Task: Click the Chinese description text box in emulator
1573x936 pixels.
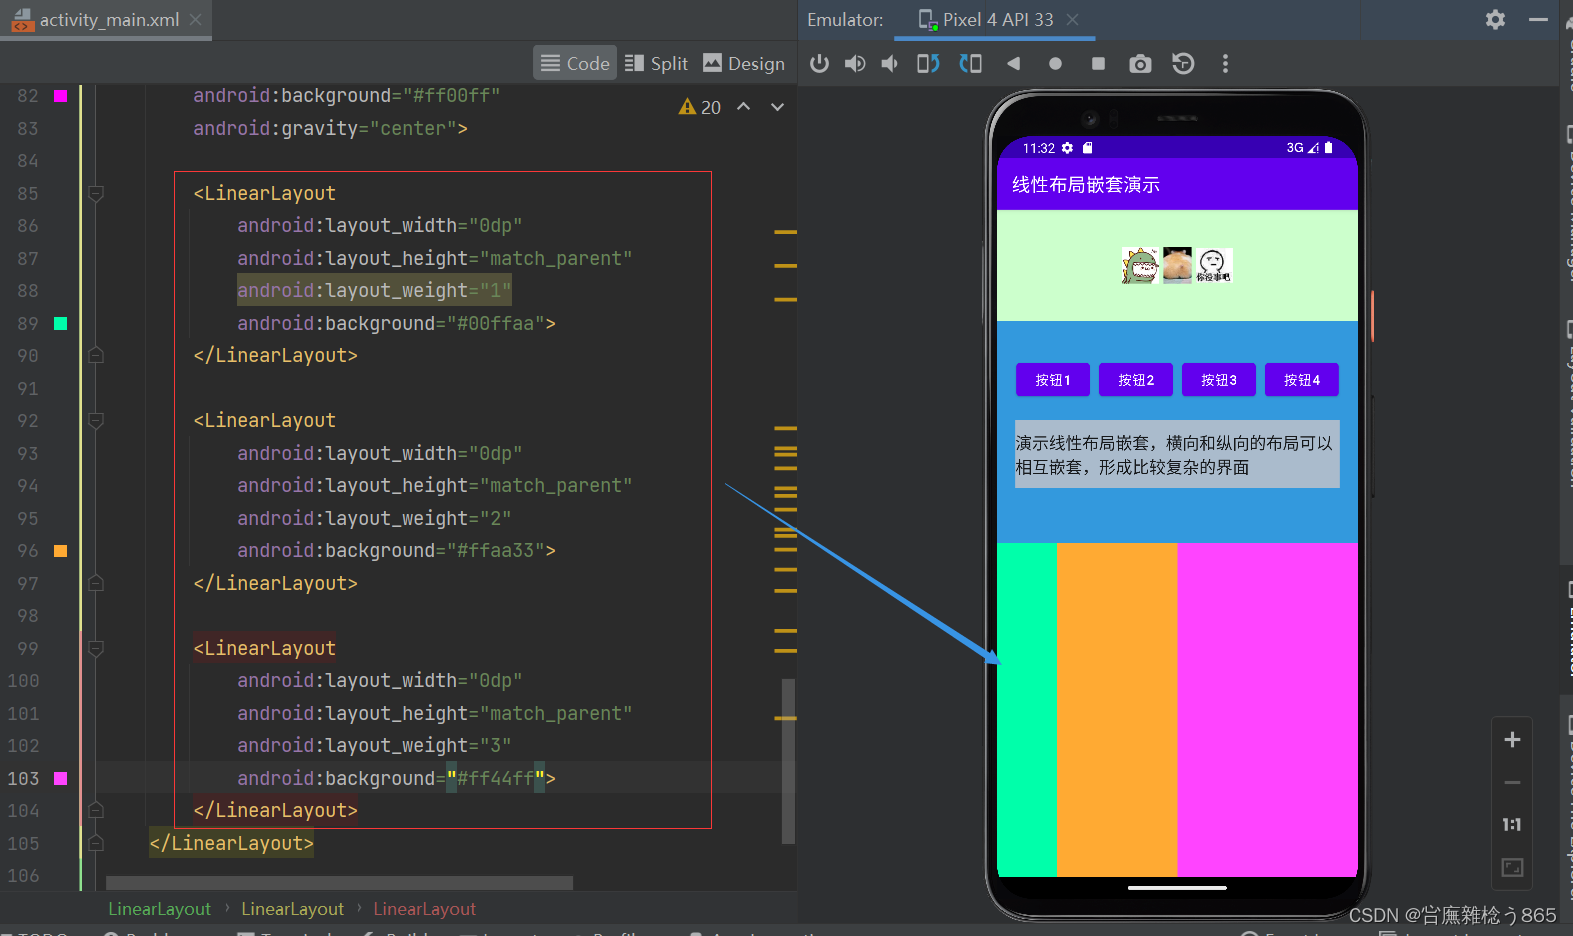Action: tap(1177, 454)
